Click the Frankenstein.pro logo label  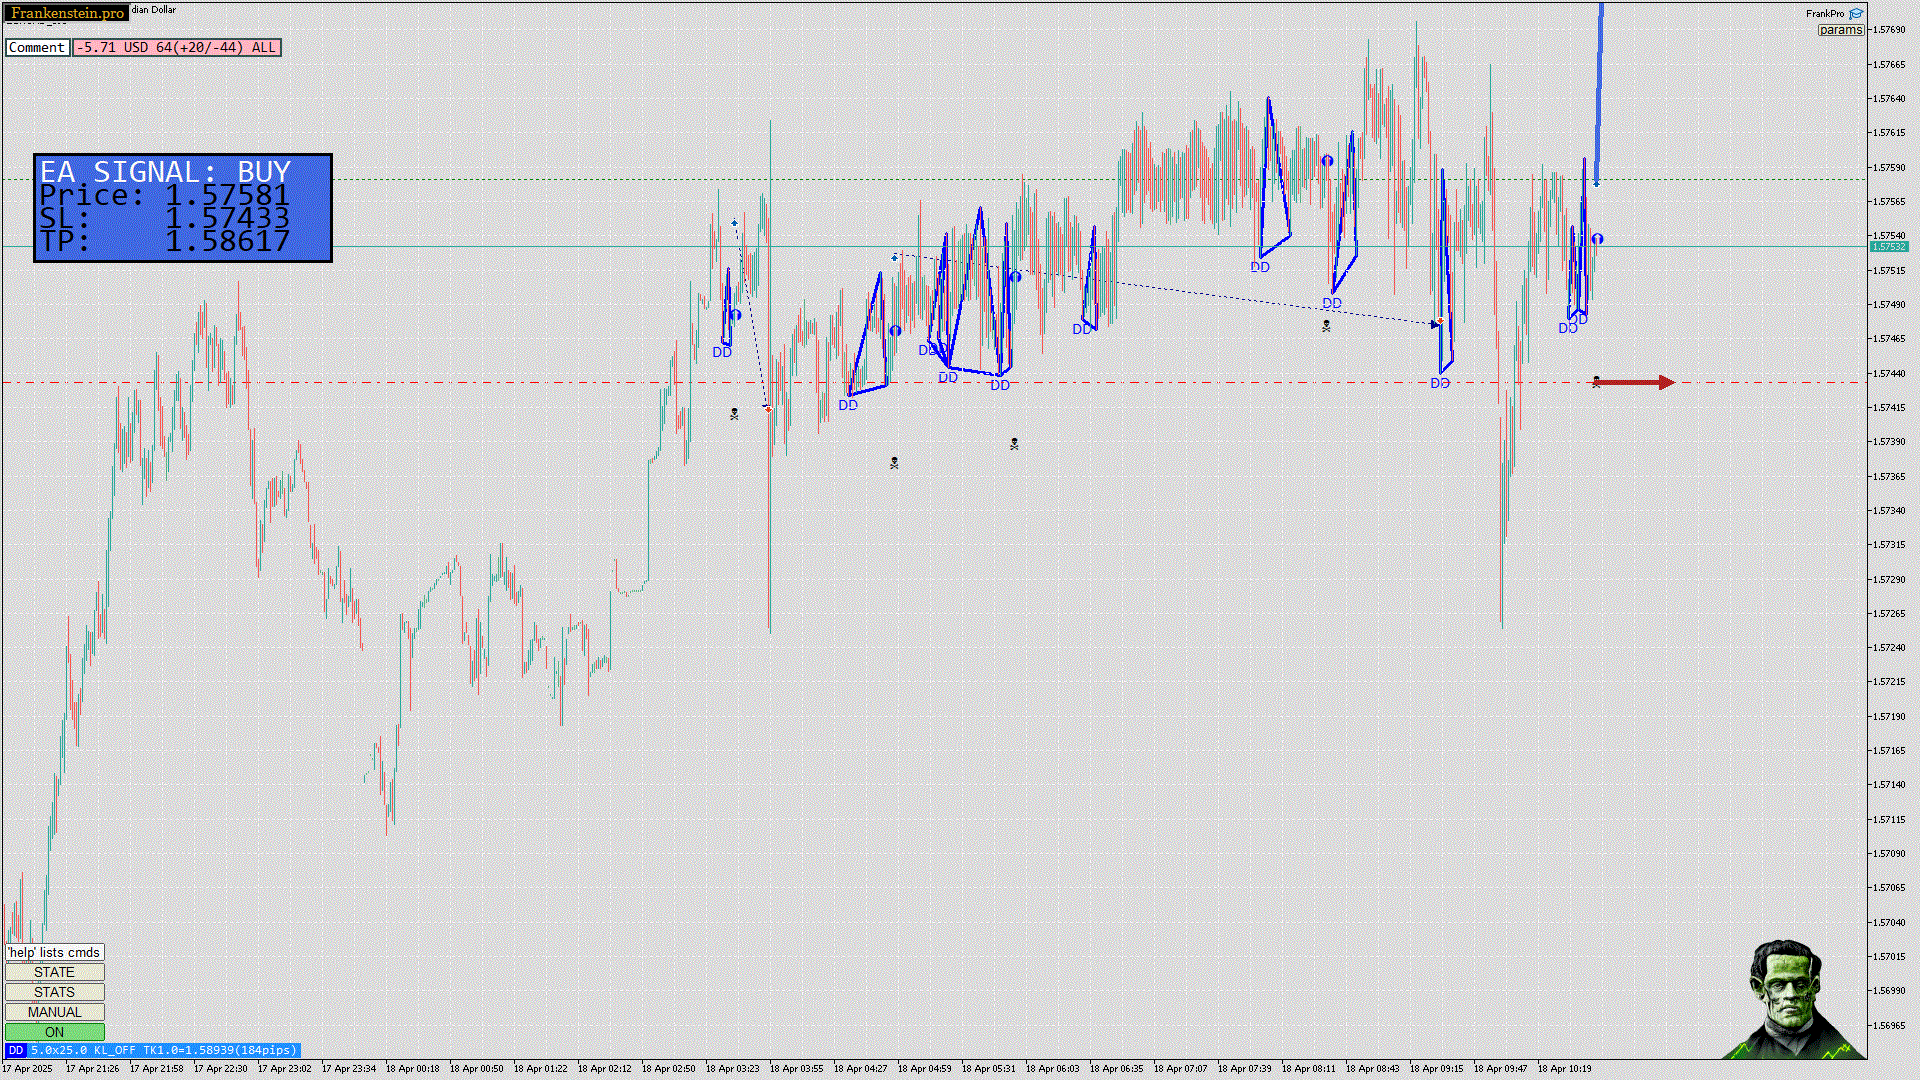pos(67,13)
